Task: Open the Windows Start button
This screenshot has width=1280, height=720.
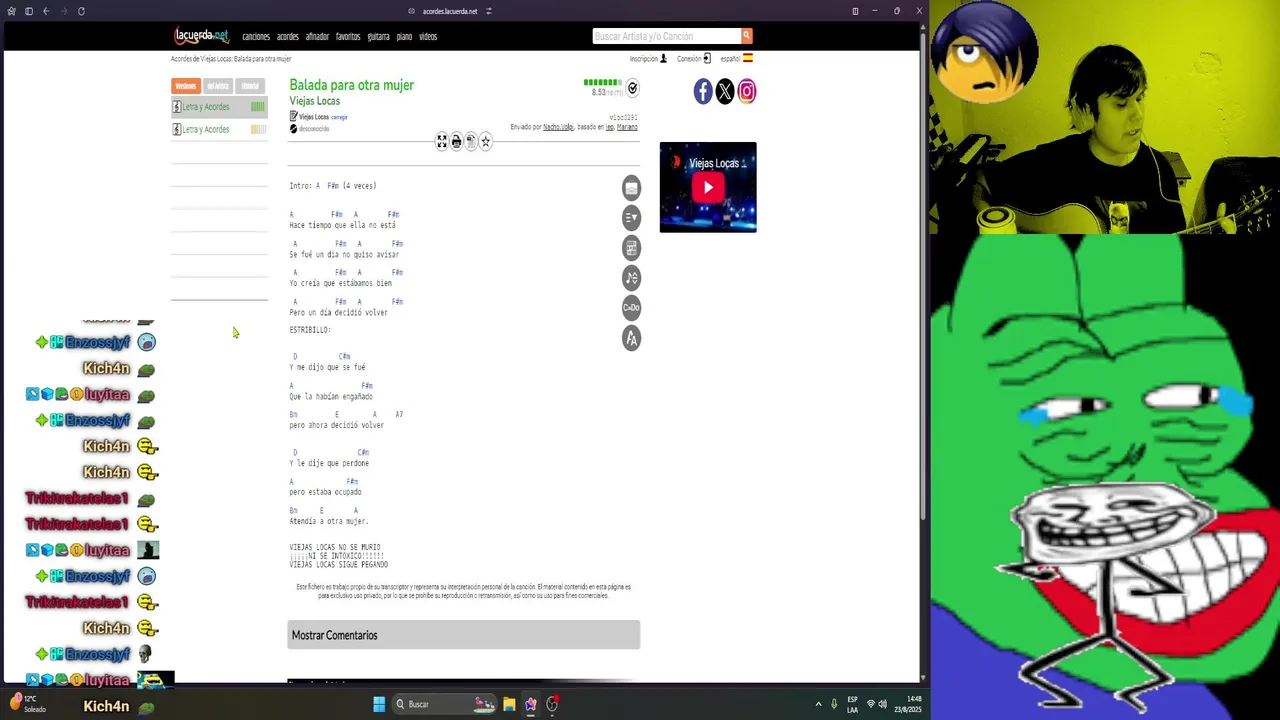Action: [x=379, y=704]
